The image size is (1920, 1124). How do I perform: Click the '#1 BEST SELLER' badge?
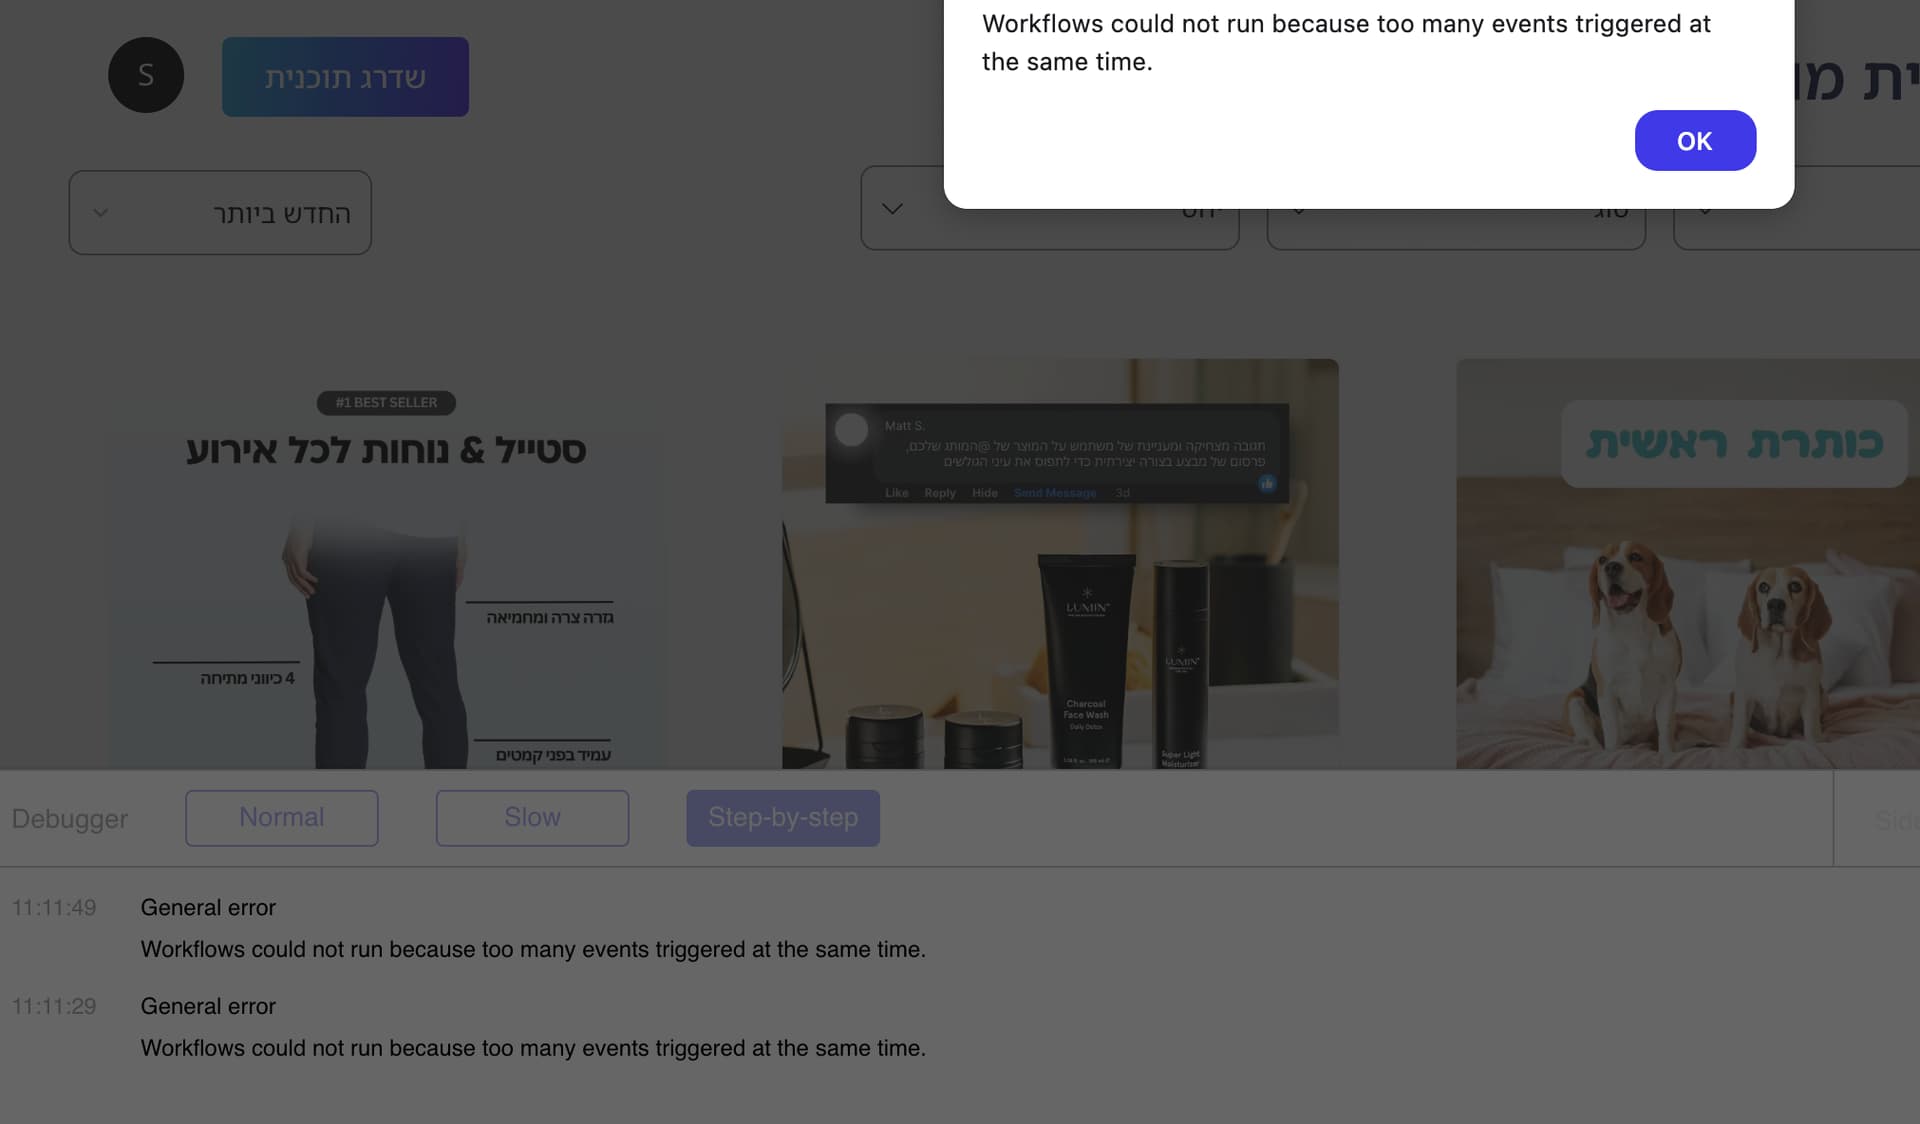(386, 403)
